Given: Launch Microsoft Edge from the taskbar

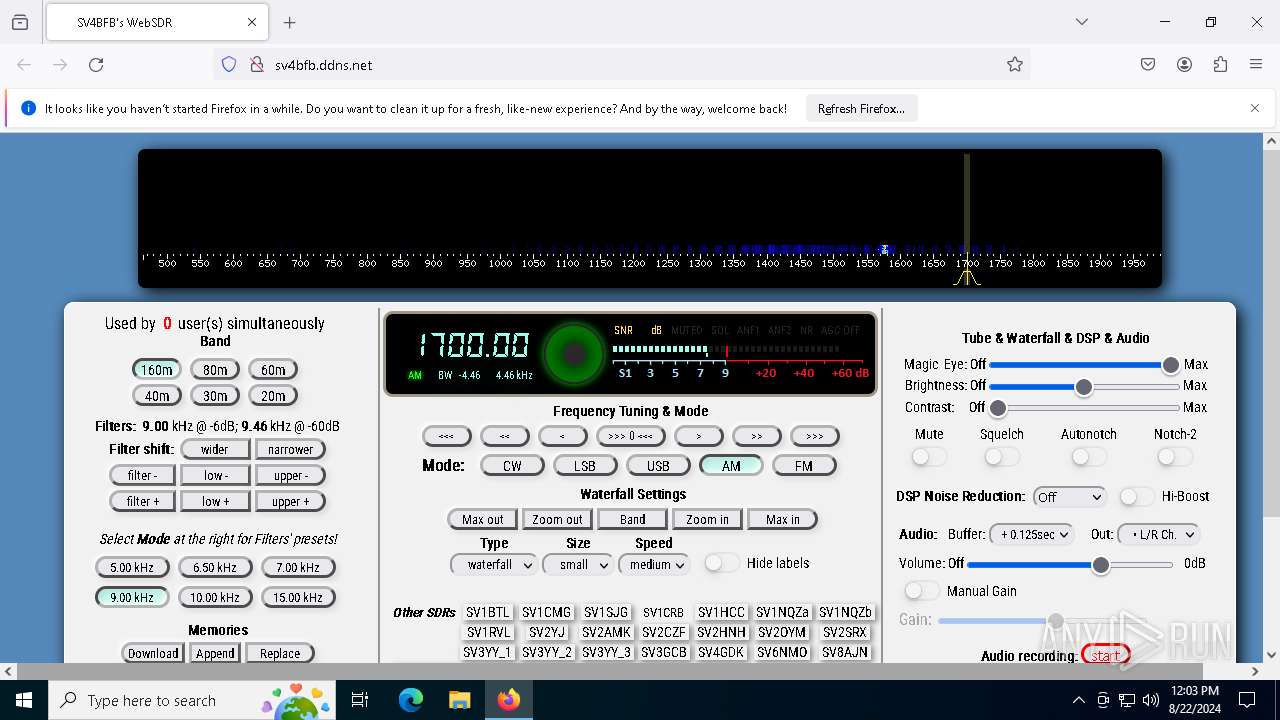Looking at the screenshot, I should [411, 700].
